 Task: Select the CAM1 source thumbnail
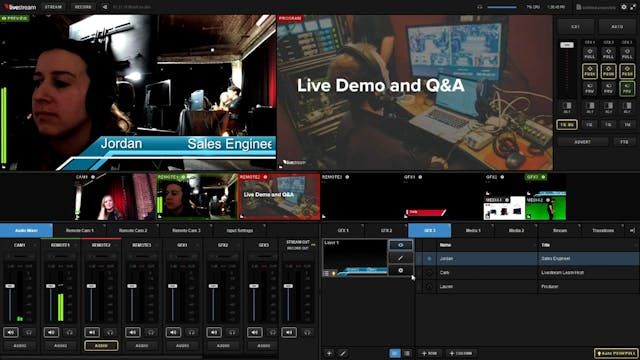pos(116,197)
